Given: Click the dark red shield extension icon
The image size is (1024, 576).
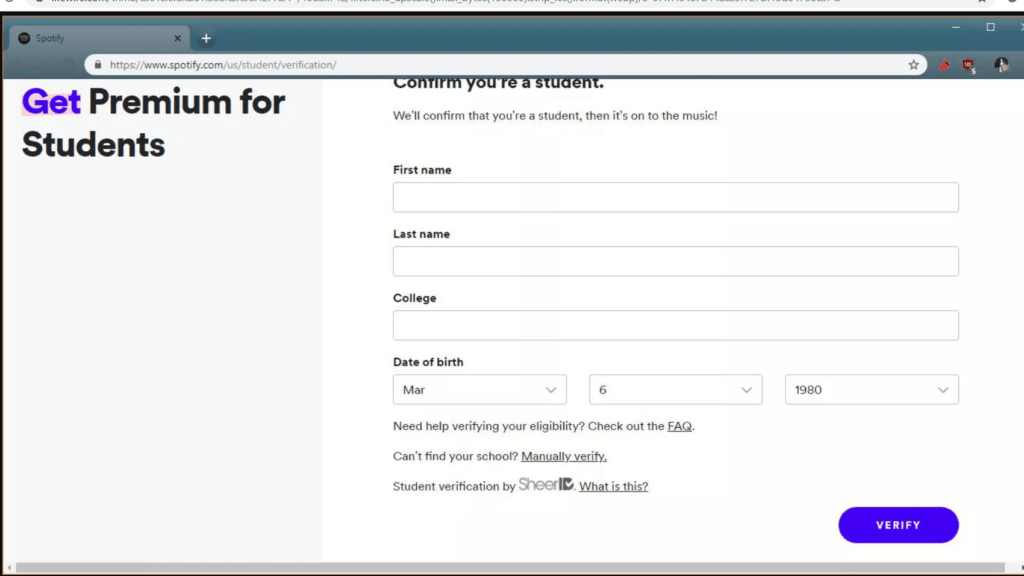Looking at the screenshot, I should 968,65.
